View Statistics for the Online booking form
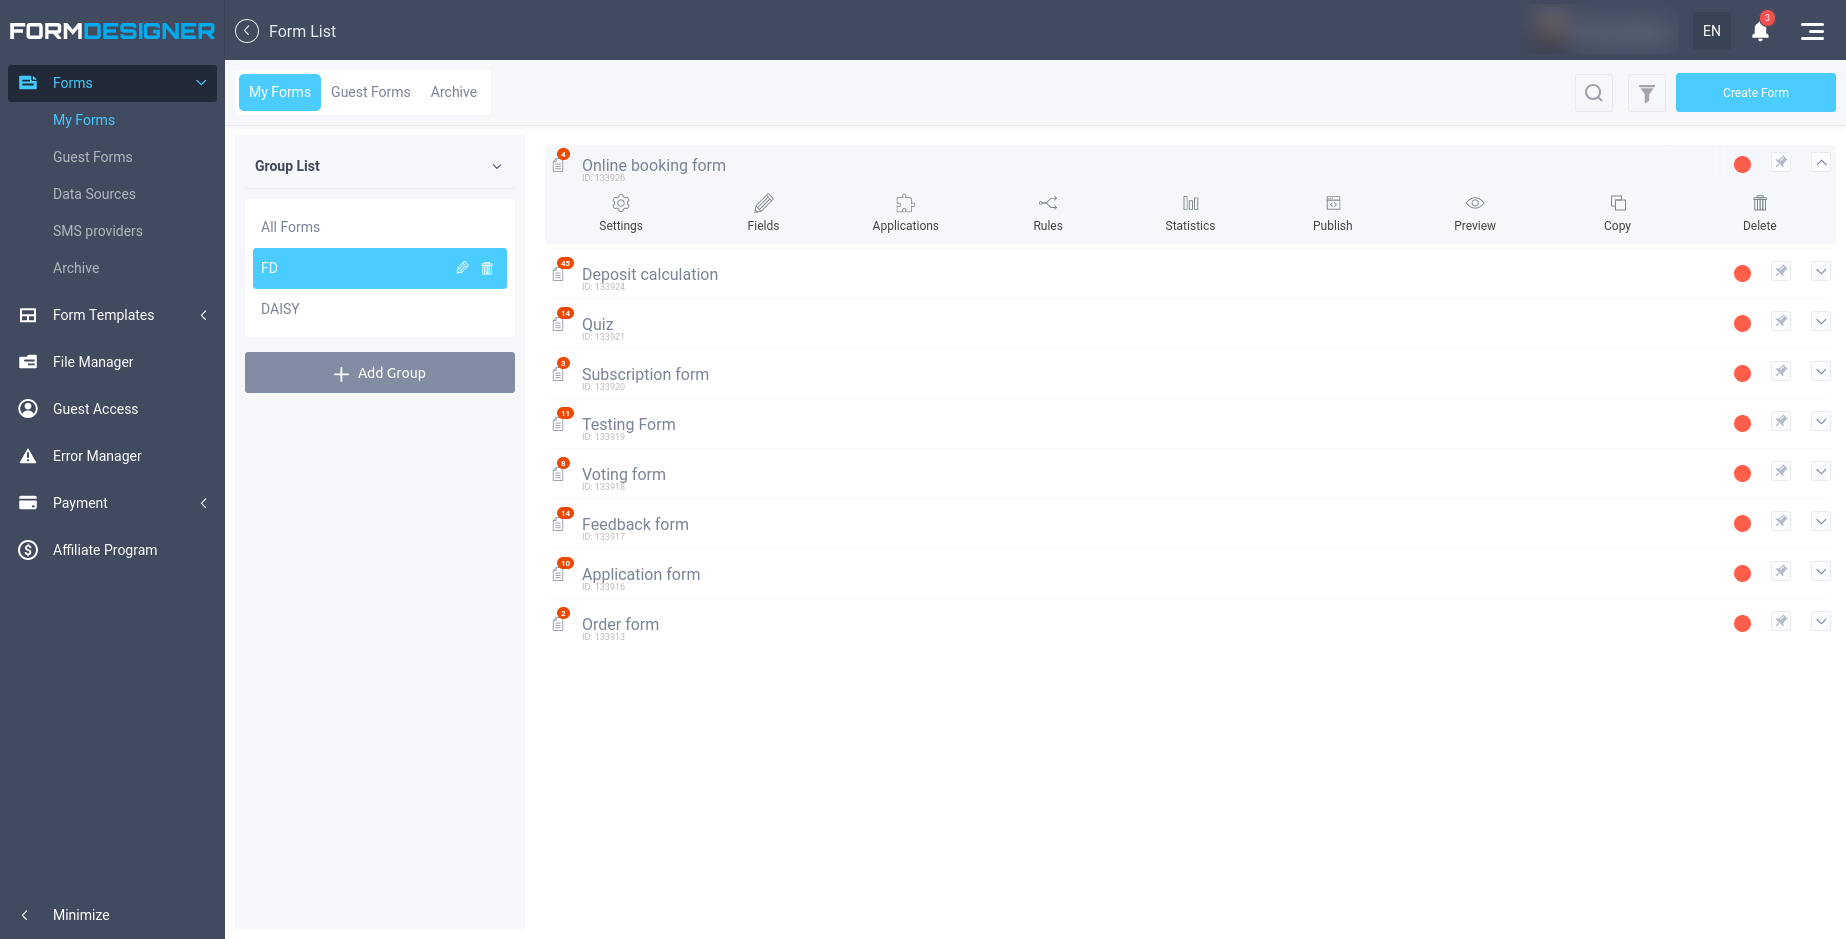The width and height of the screenshot is (1846, 939). [1189, 211]
